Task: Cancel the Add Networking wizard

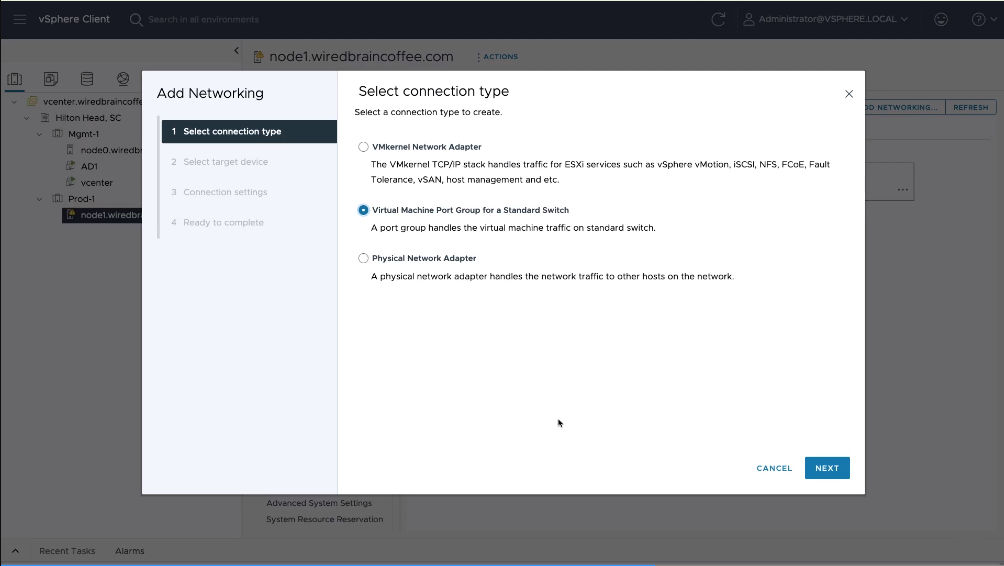Action: point(774,468)
